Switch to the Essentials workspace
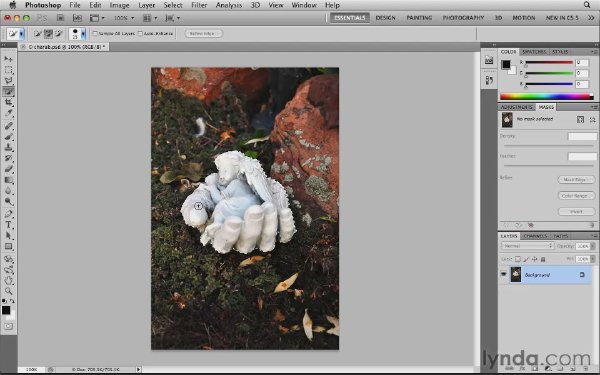 [350, 18]
